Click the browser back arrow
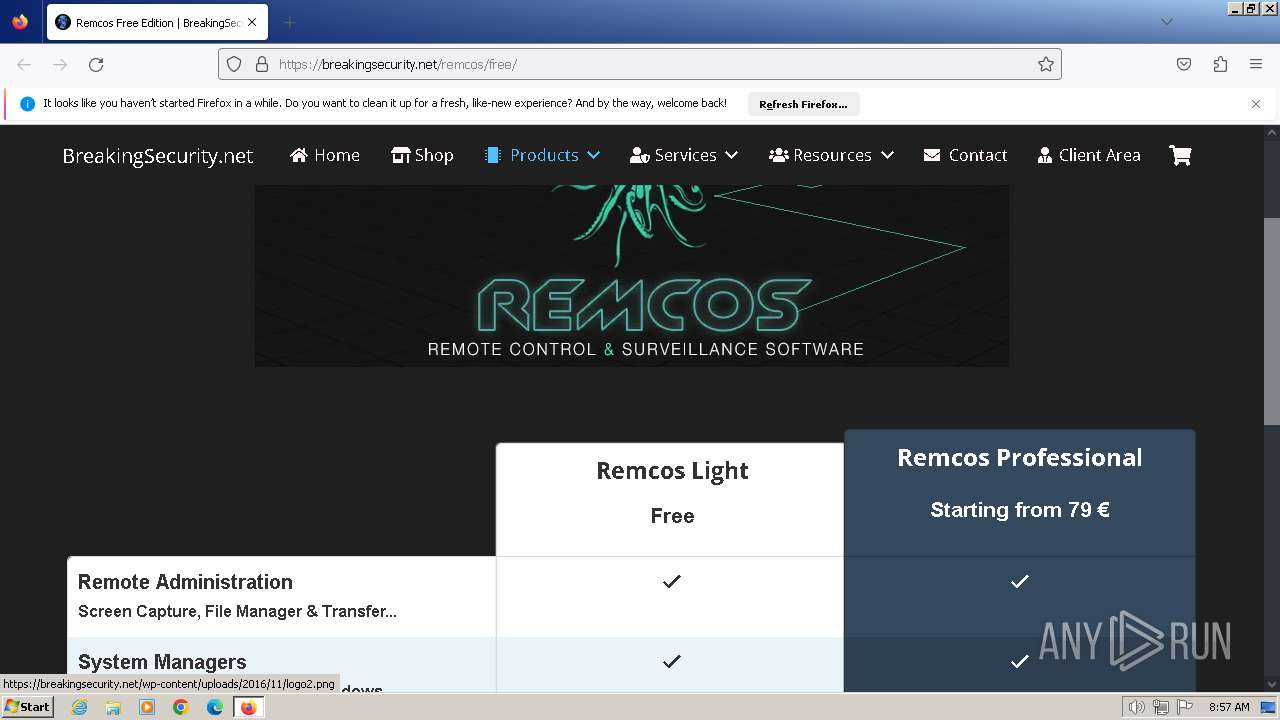This screenshot has height=720, width=1280. point(24,64)
